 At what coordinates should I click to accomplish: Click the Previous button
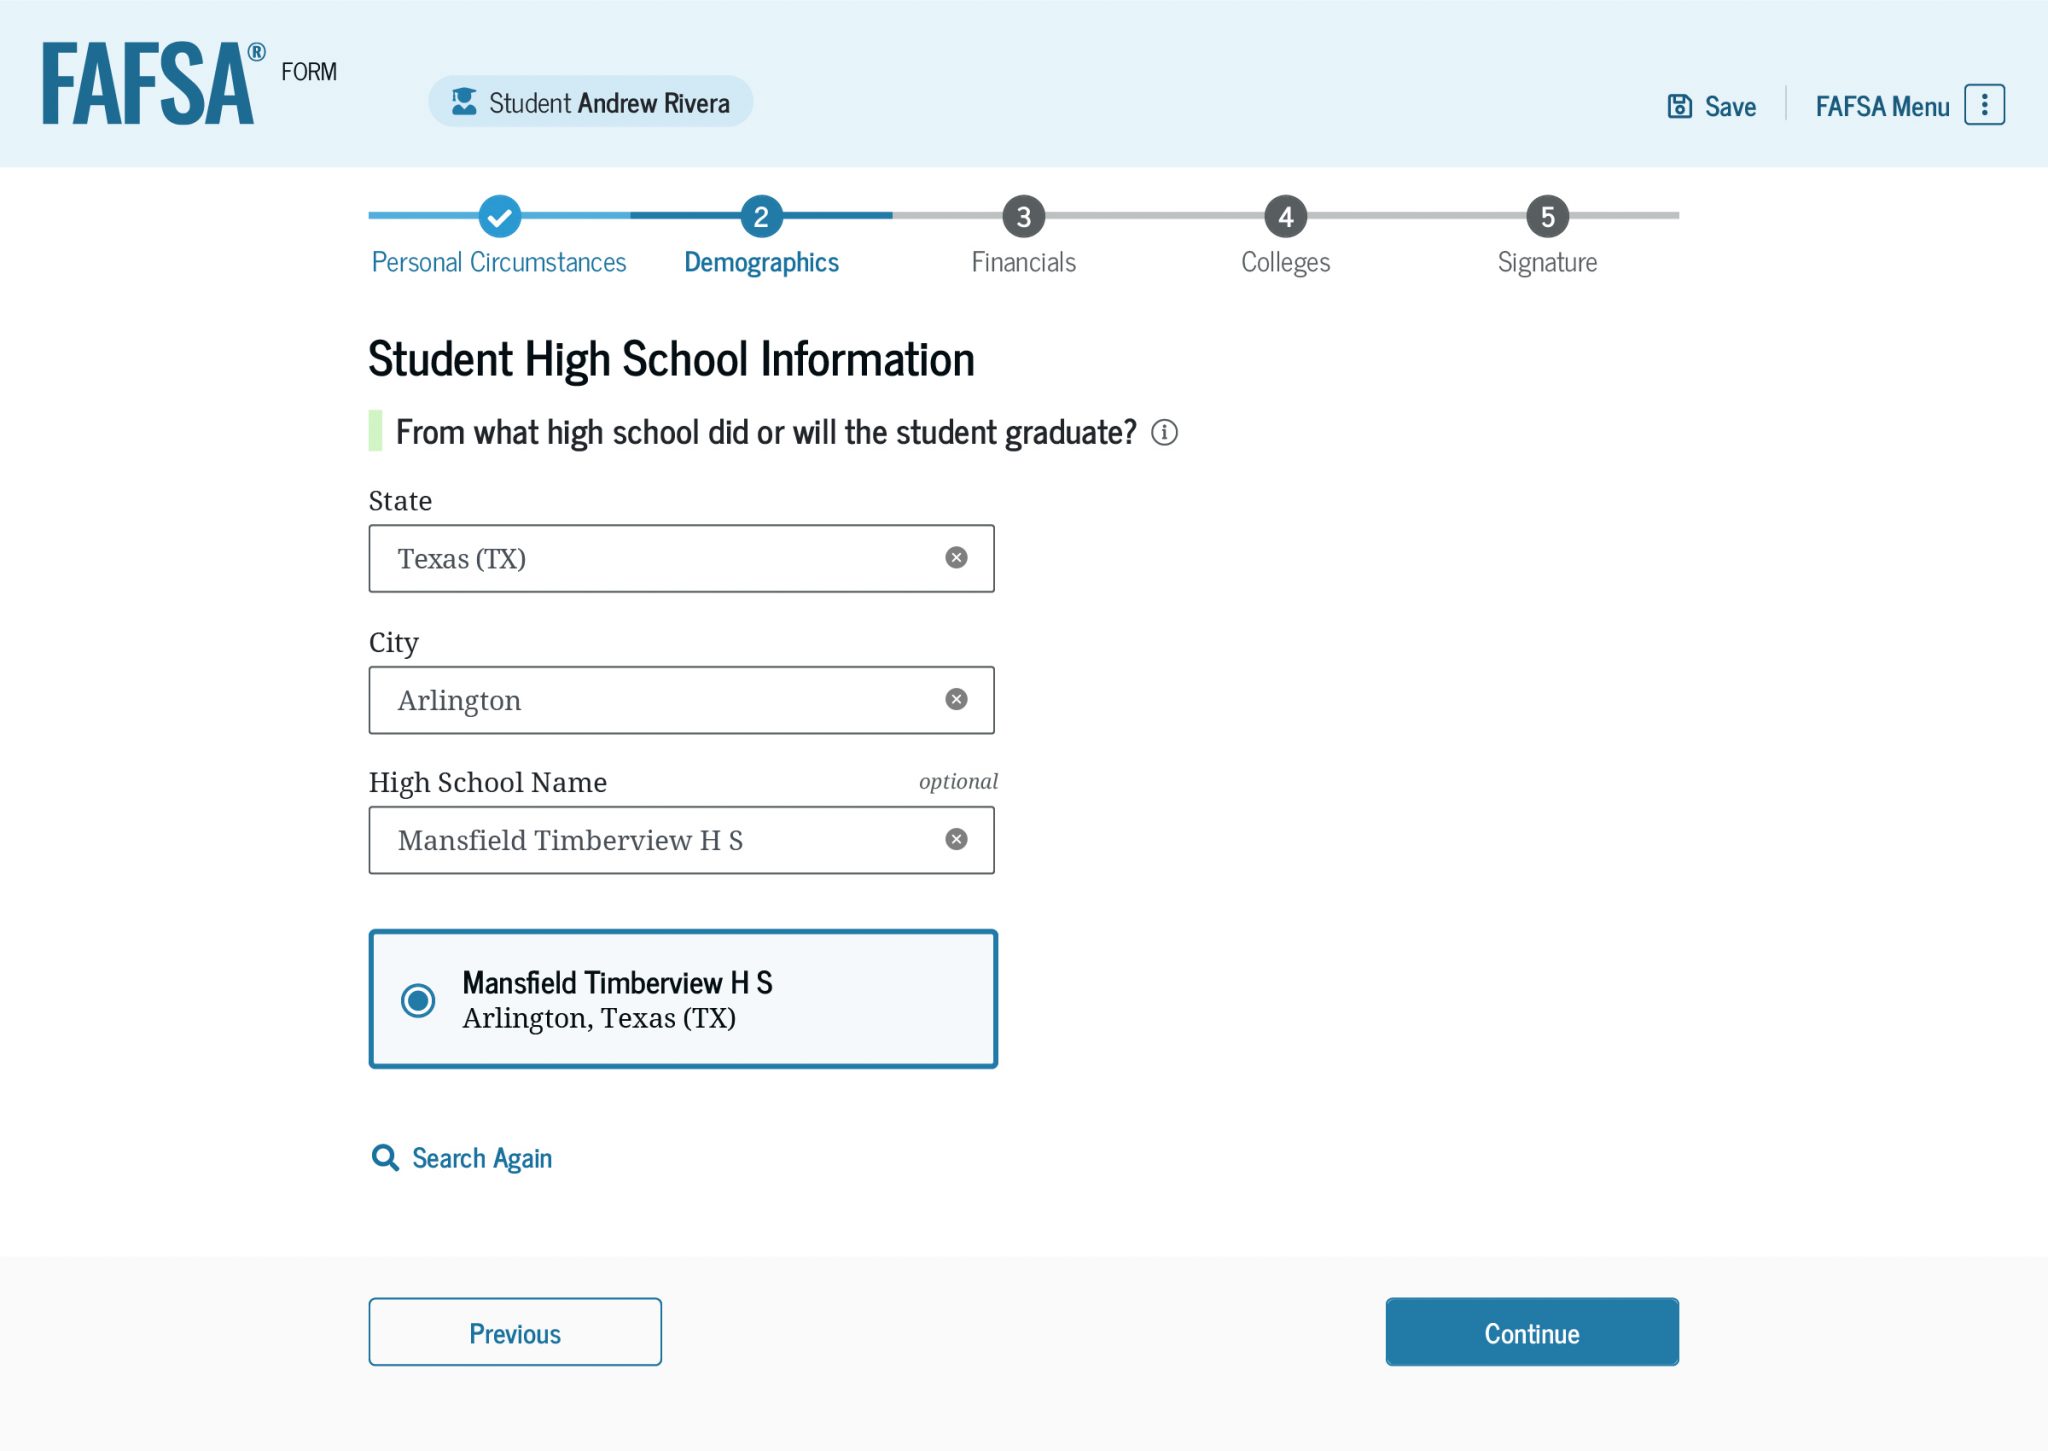(514, 1332)
